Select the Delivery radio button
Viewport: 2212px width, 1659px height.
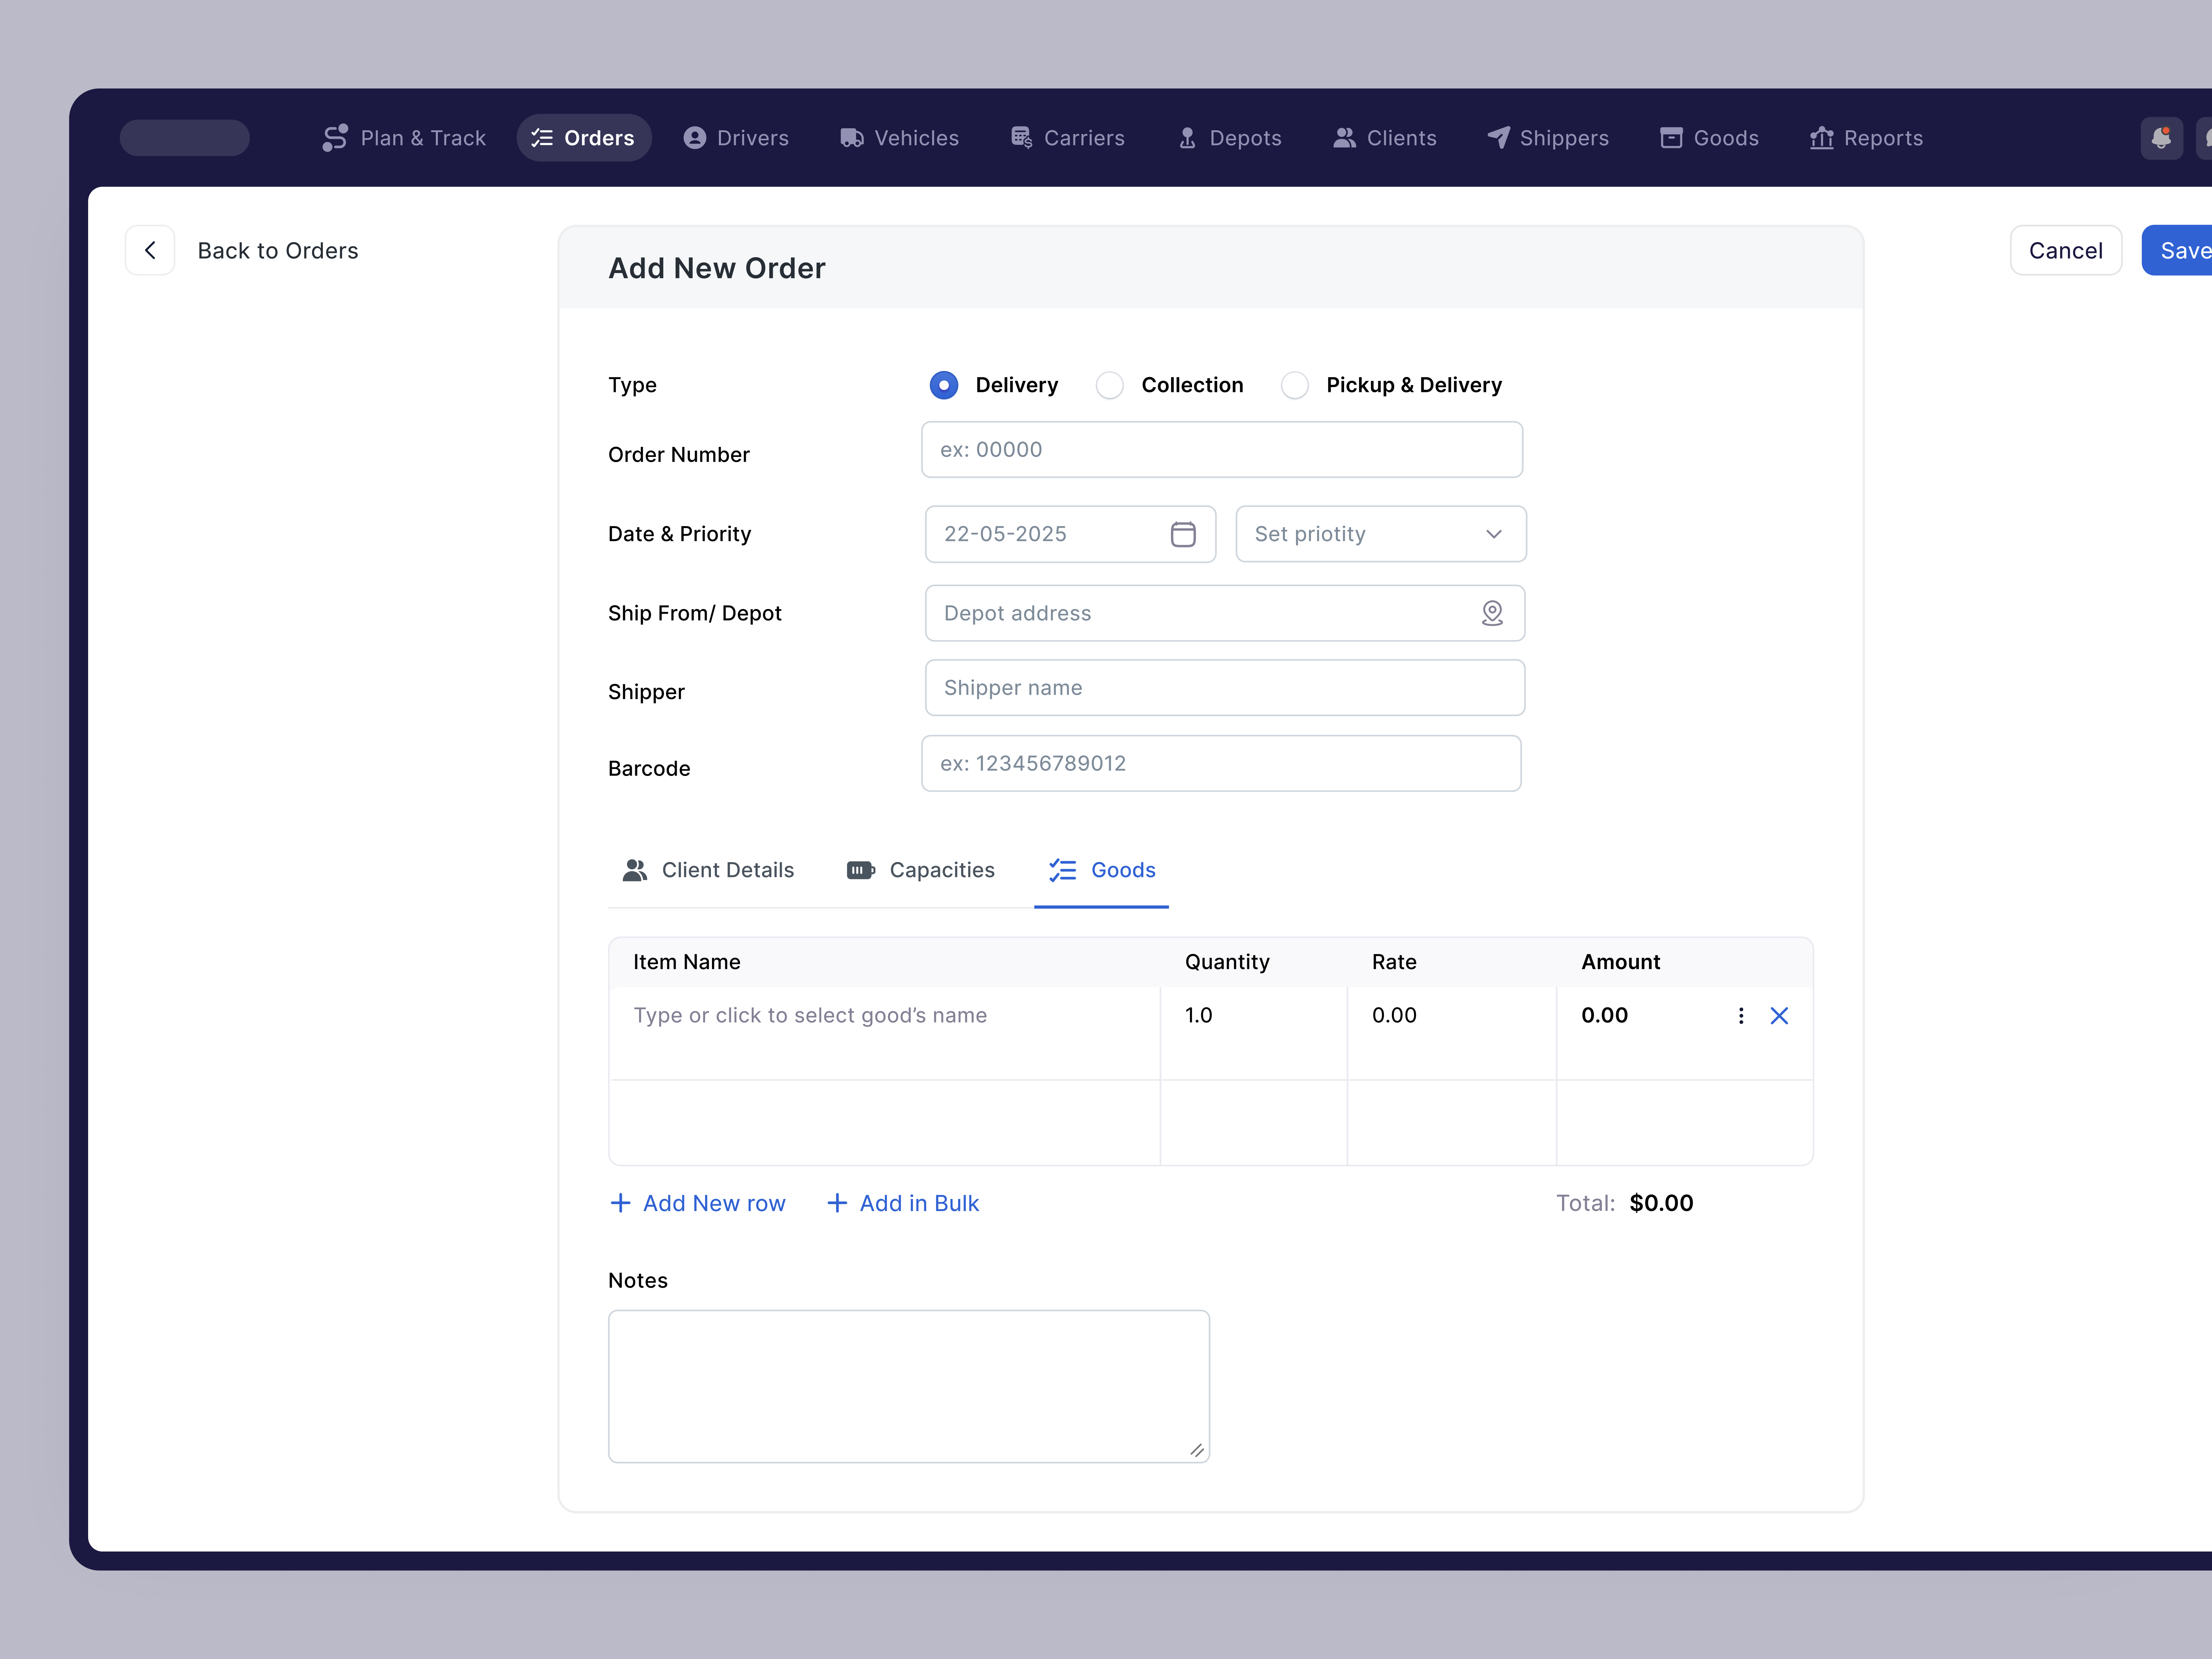tap(943, 385)
